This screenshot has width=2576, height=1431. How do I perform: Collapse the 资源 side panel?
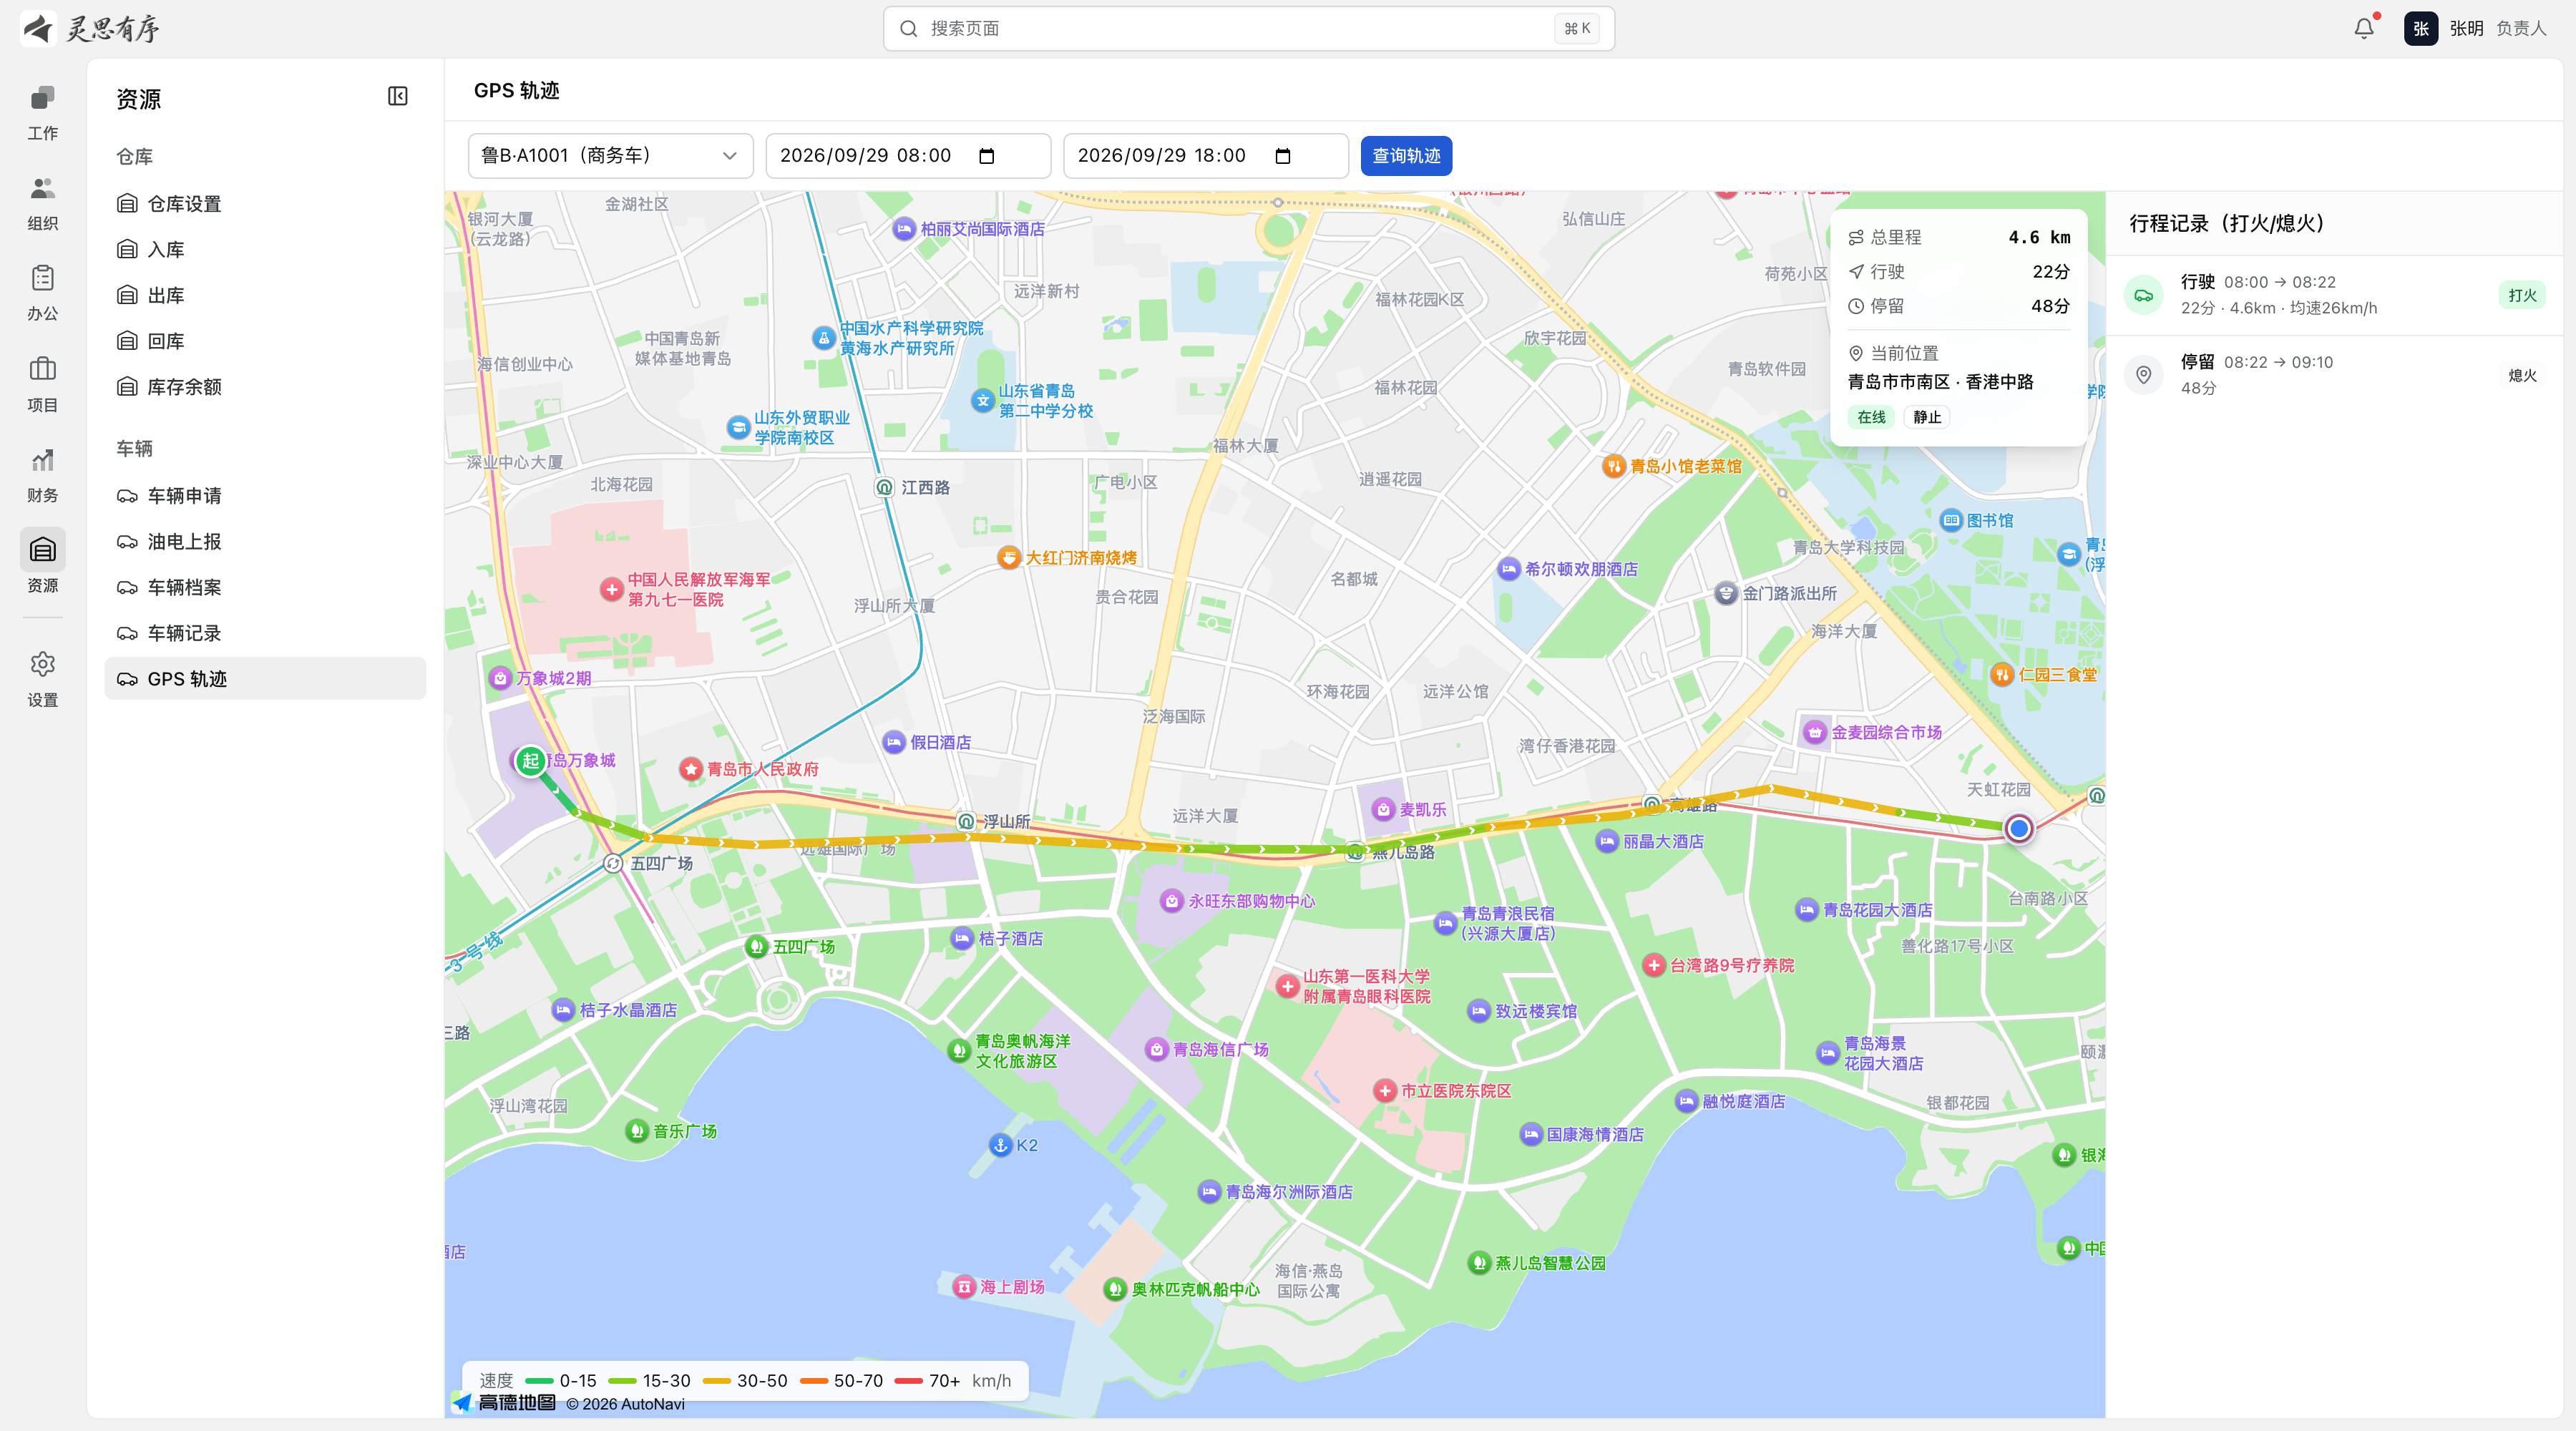click(397, 96)
